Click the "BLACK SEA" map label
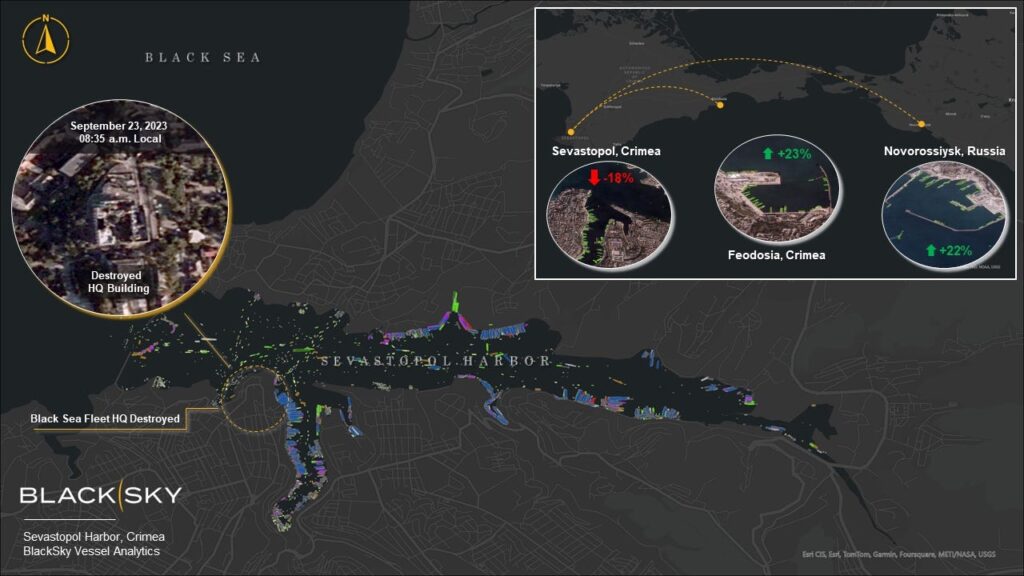The width and height of the screenshot is (1024, 576). click(203, 57)
